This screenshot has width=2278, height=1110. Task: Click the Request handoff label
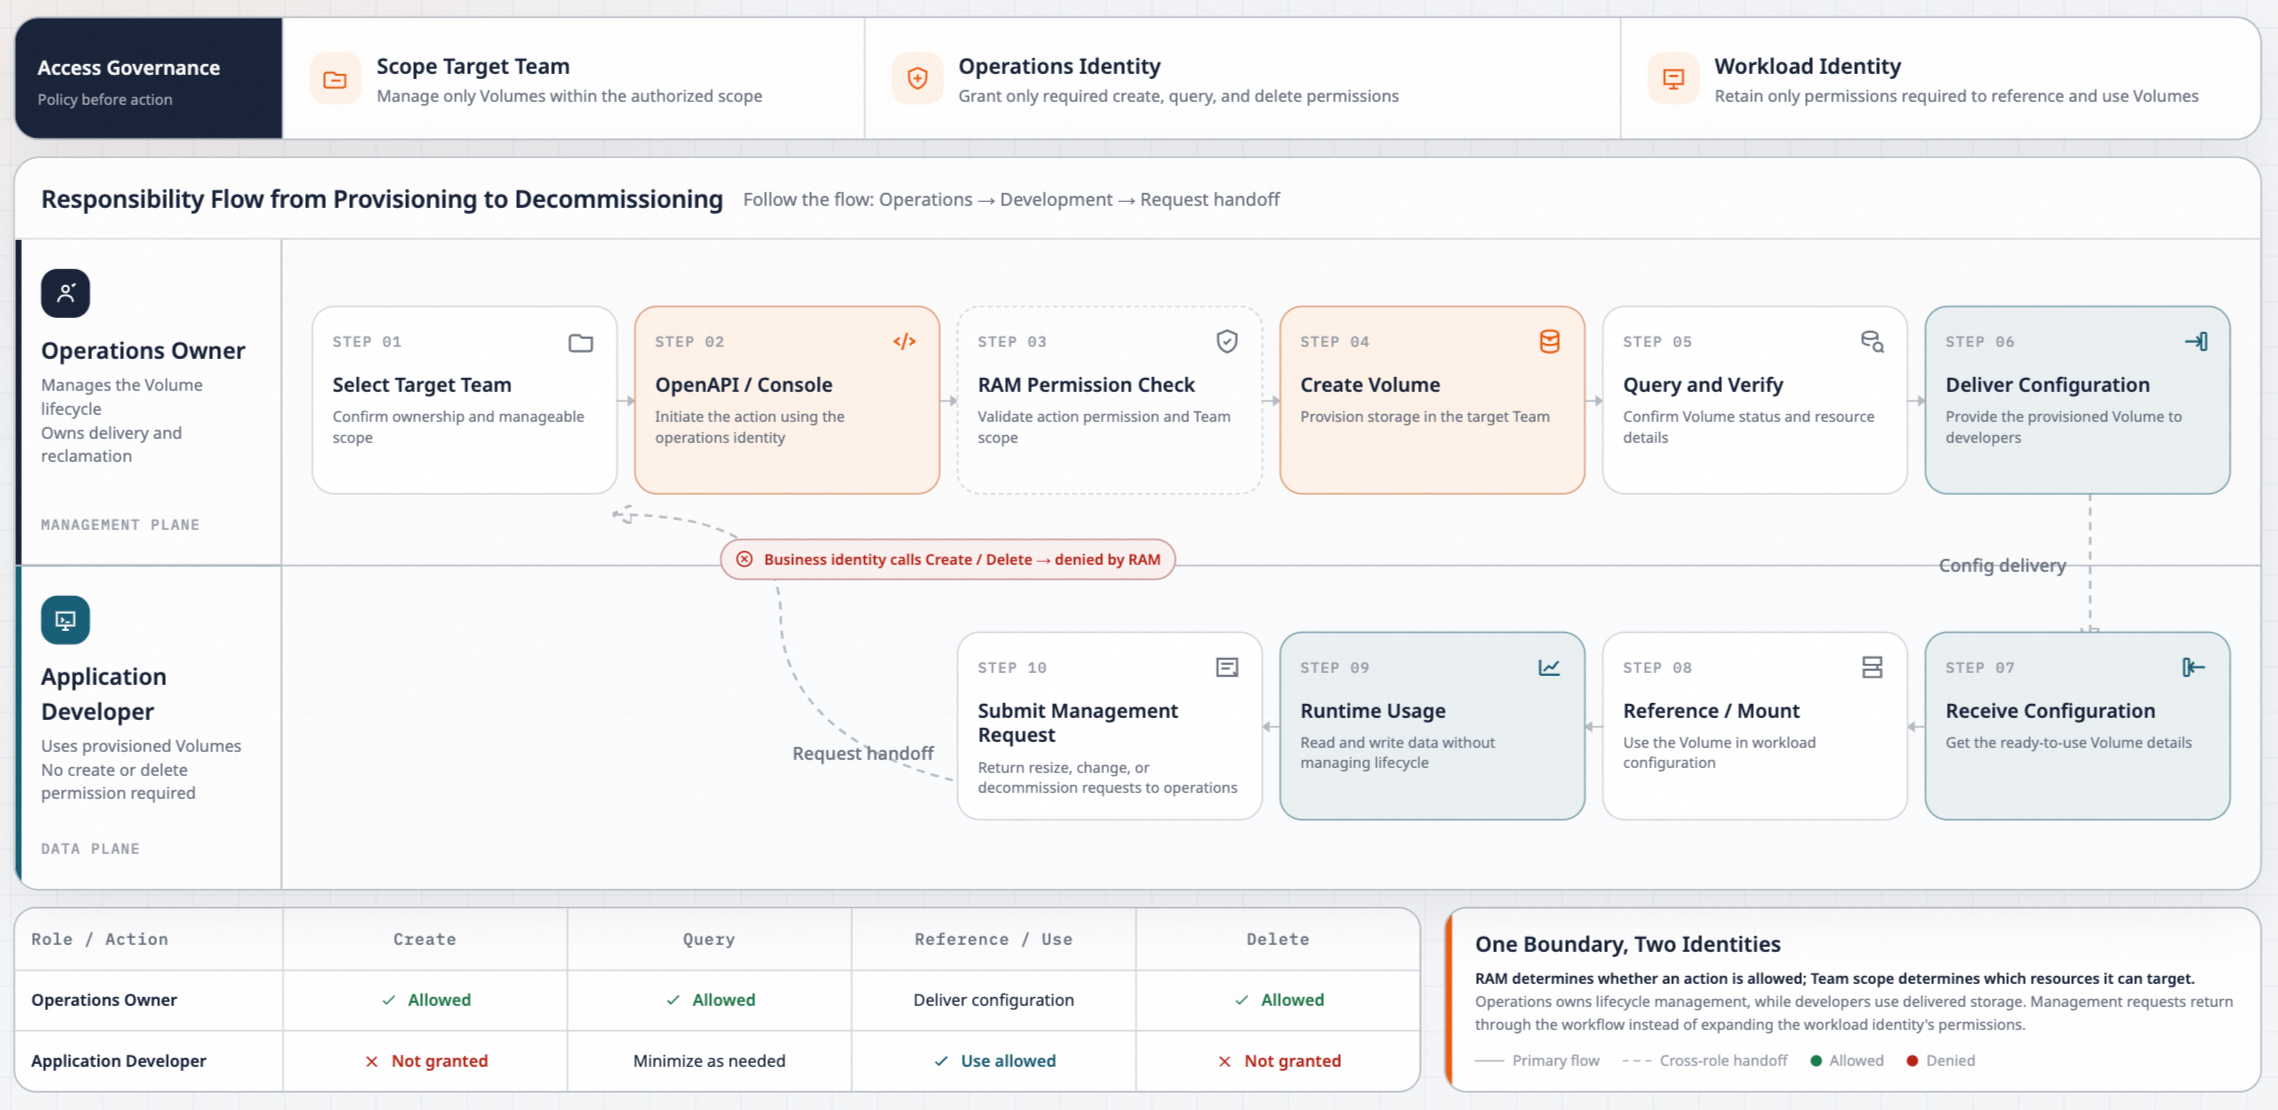point(863,753)
